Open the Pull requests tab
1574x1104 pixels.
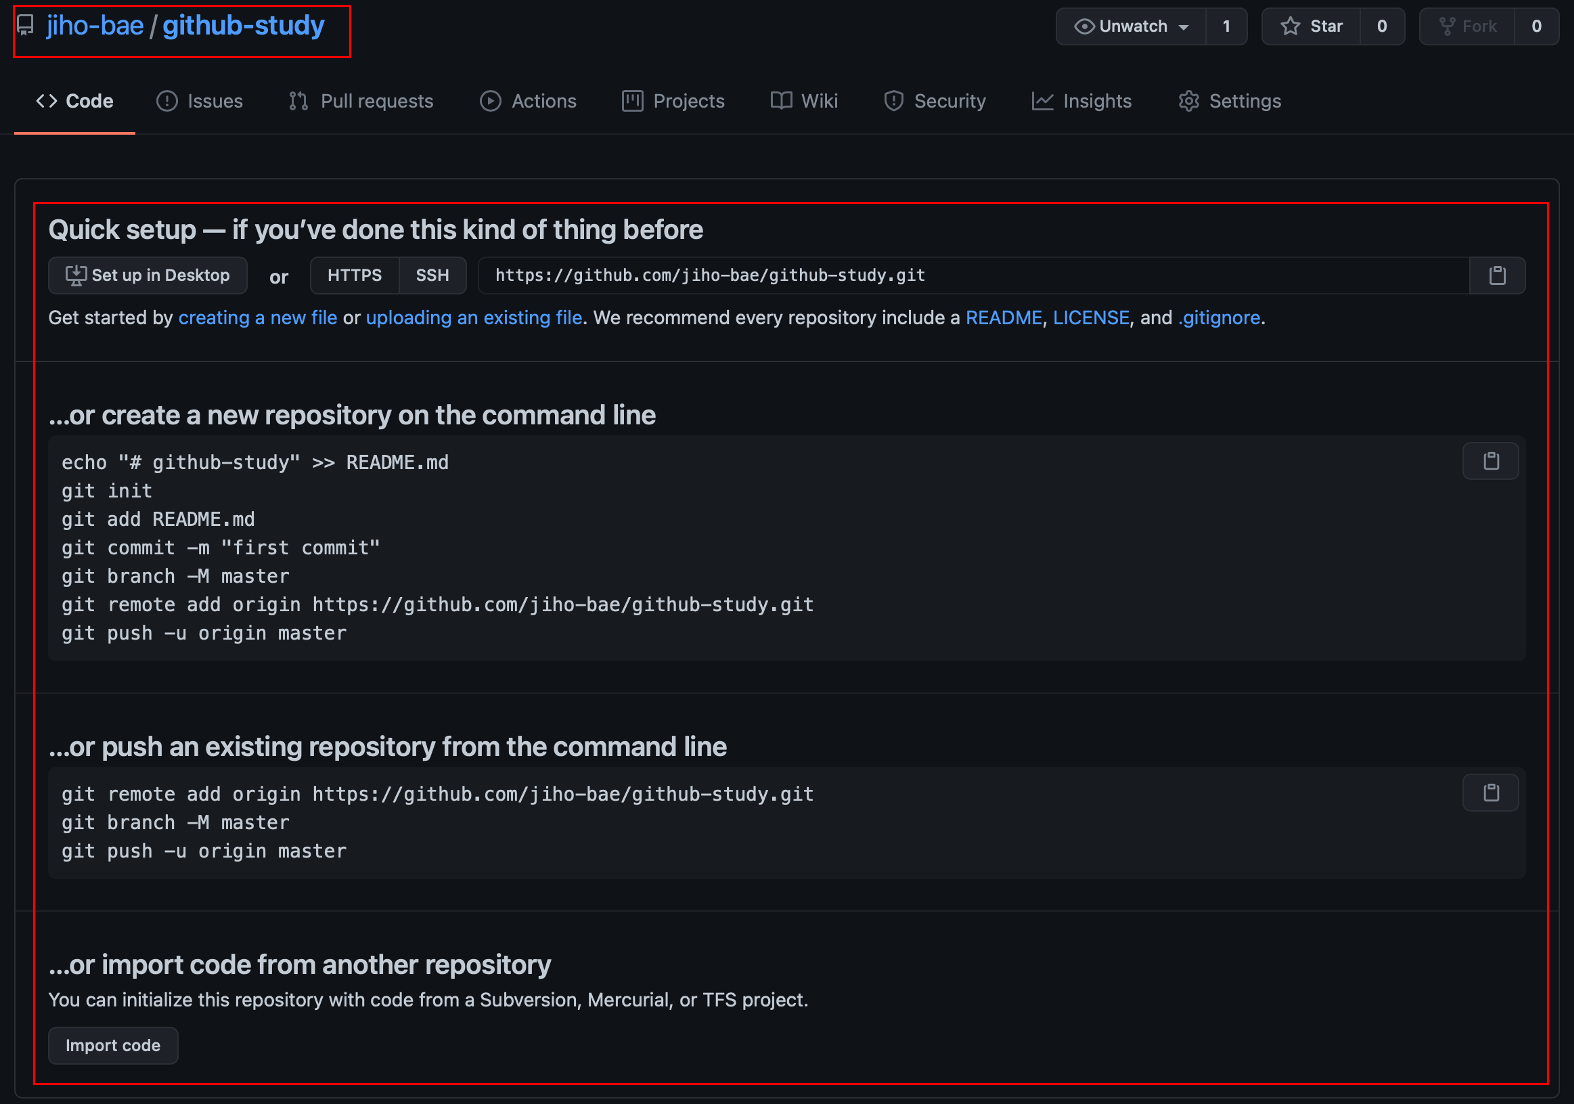click(361, 101)
